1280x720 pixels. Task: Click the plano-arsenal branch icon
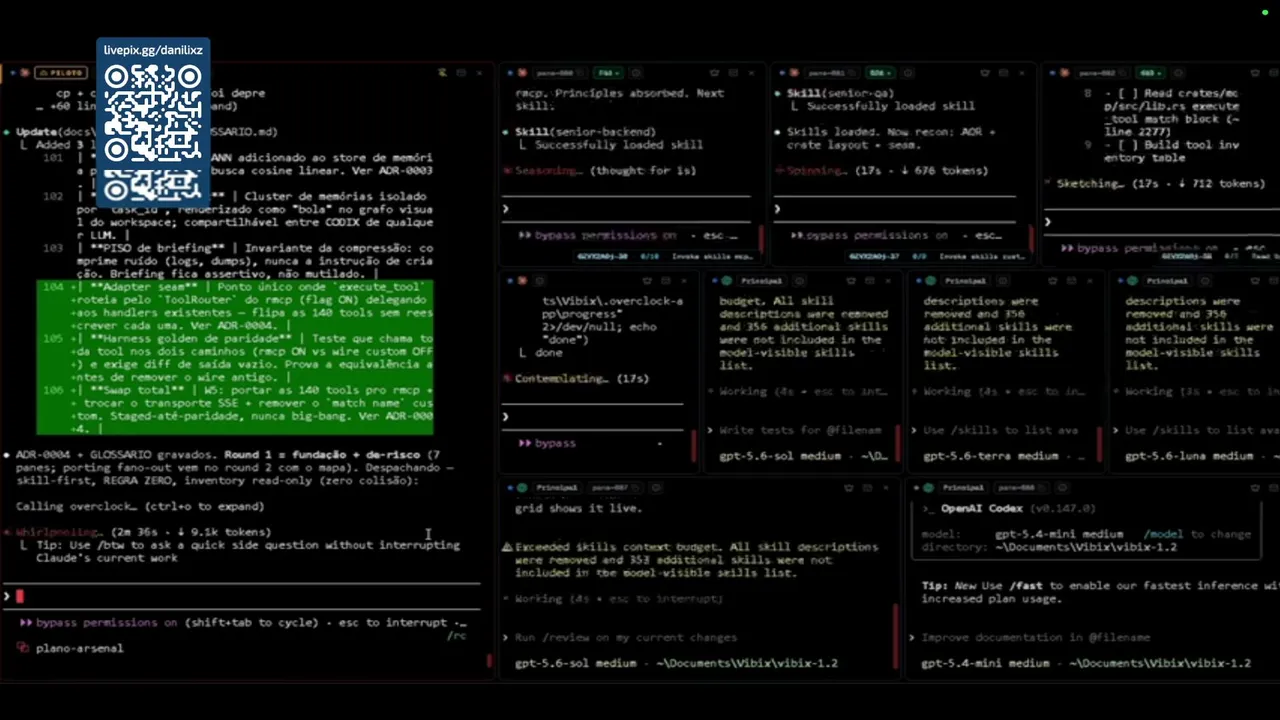[23, 648]
